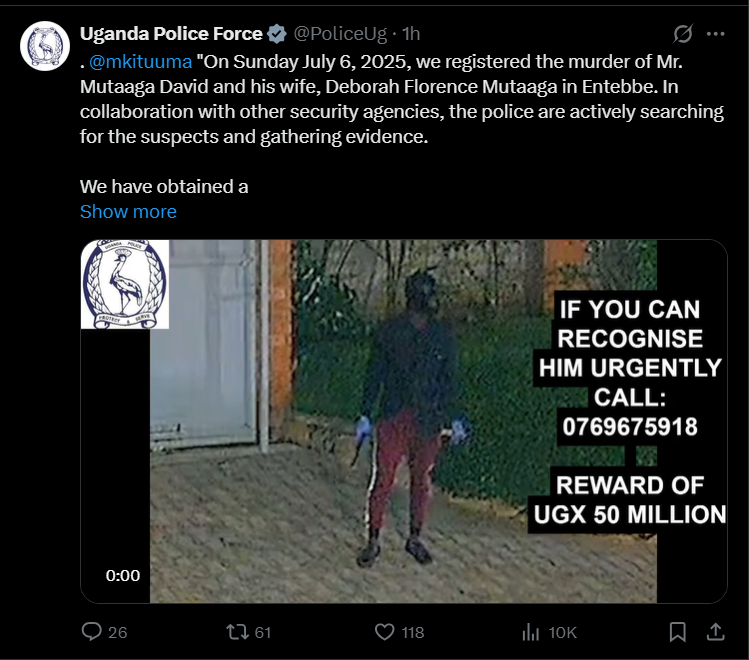The width and height of the screenshot is (749, 660).
Task: Open the three-dot More options menu
Action: point(715,34)
